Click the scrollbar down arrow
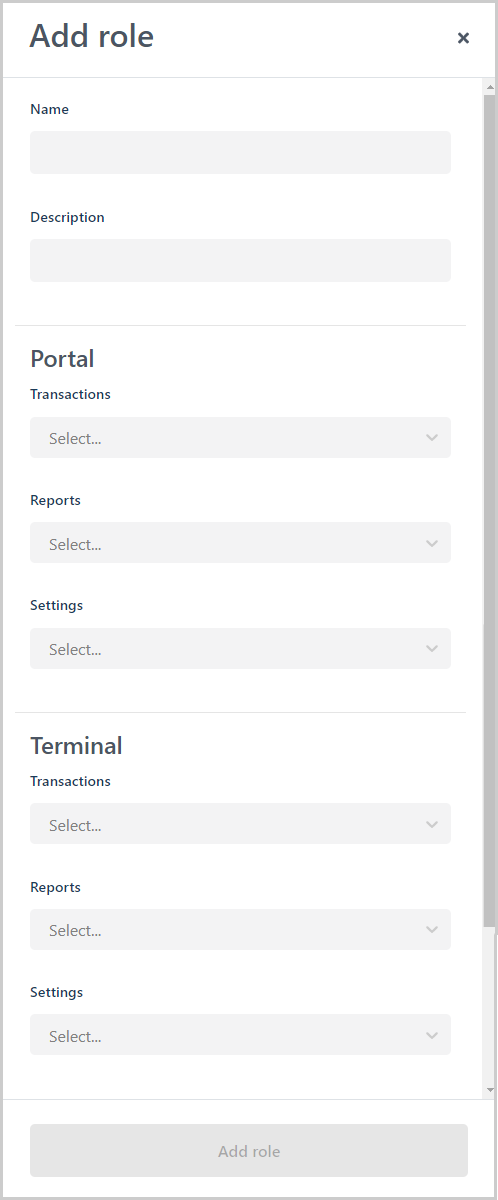Screen dimensions: 498x1200 489,1089
